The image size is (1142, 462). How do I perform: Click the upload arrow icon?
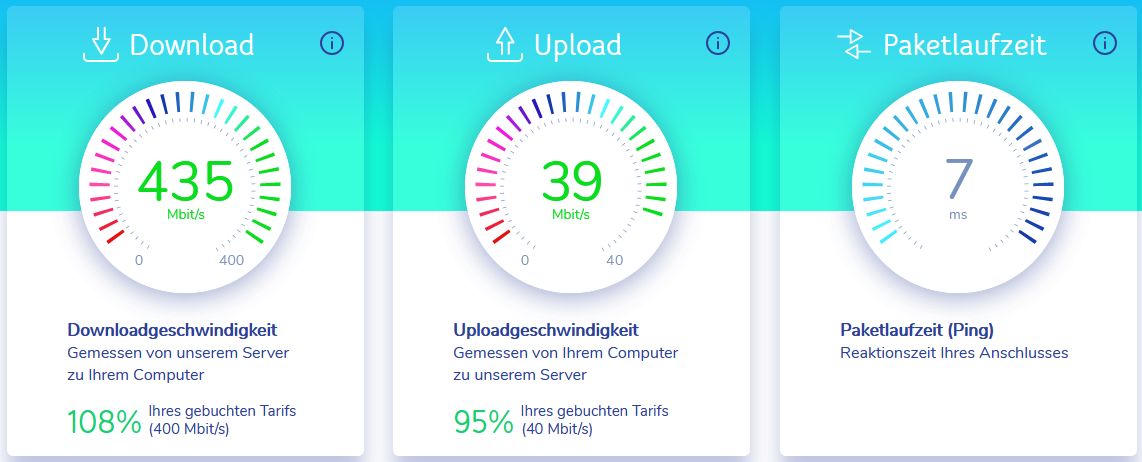coord(505,45)
